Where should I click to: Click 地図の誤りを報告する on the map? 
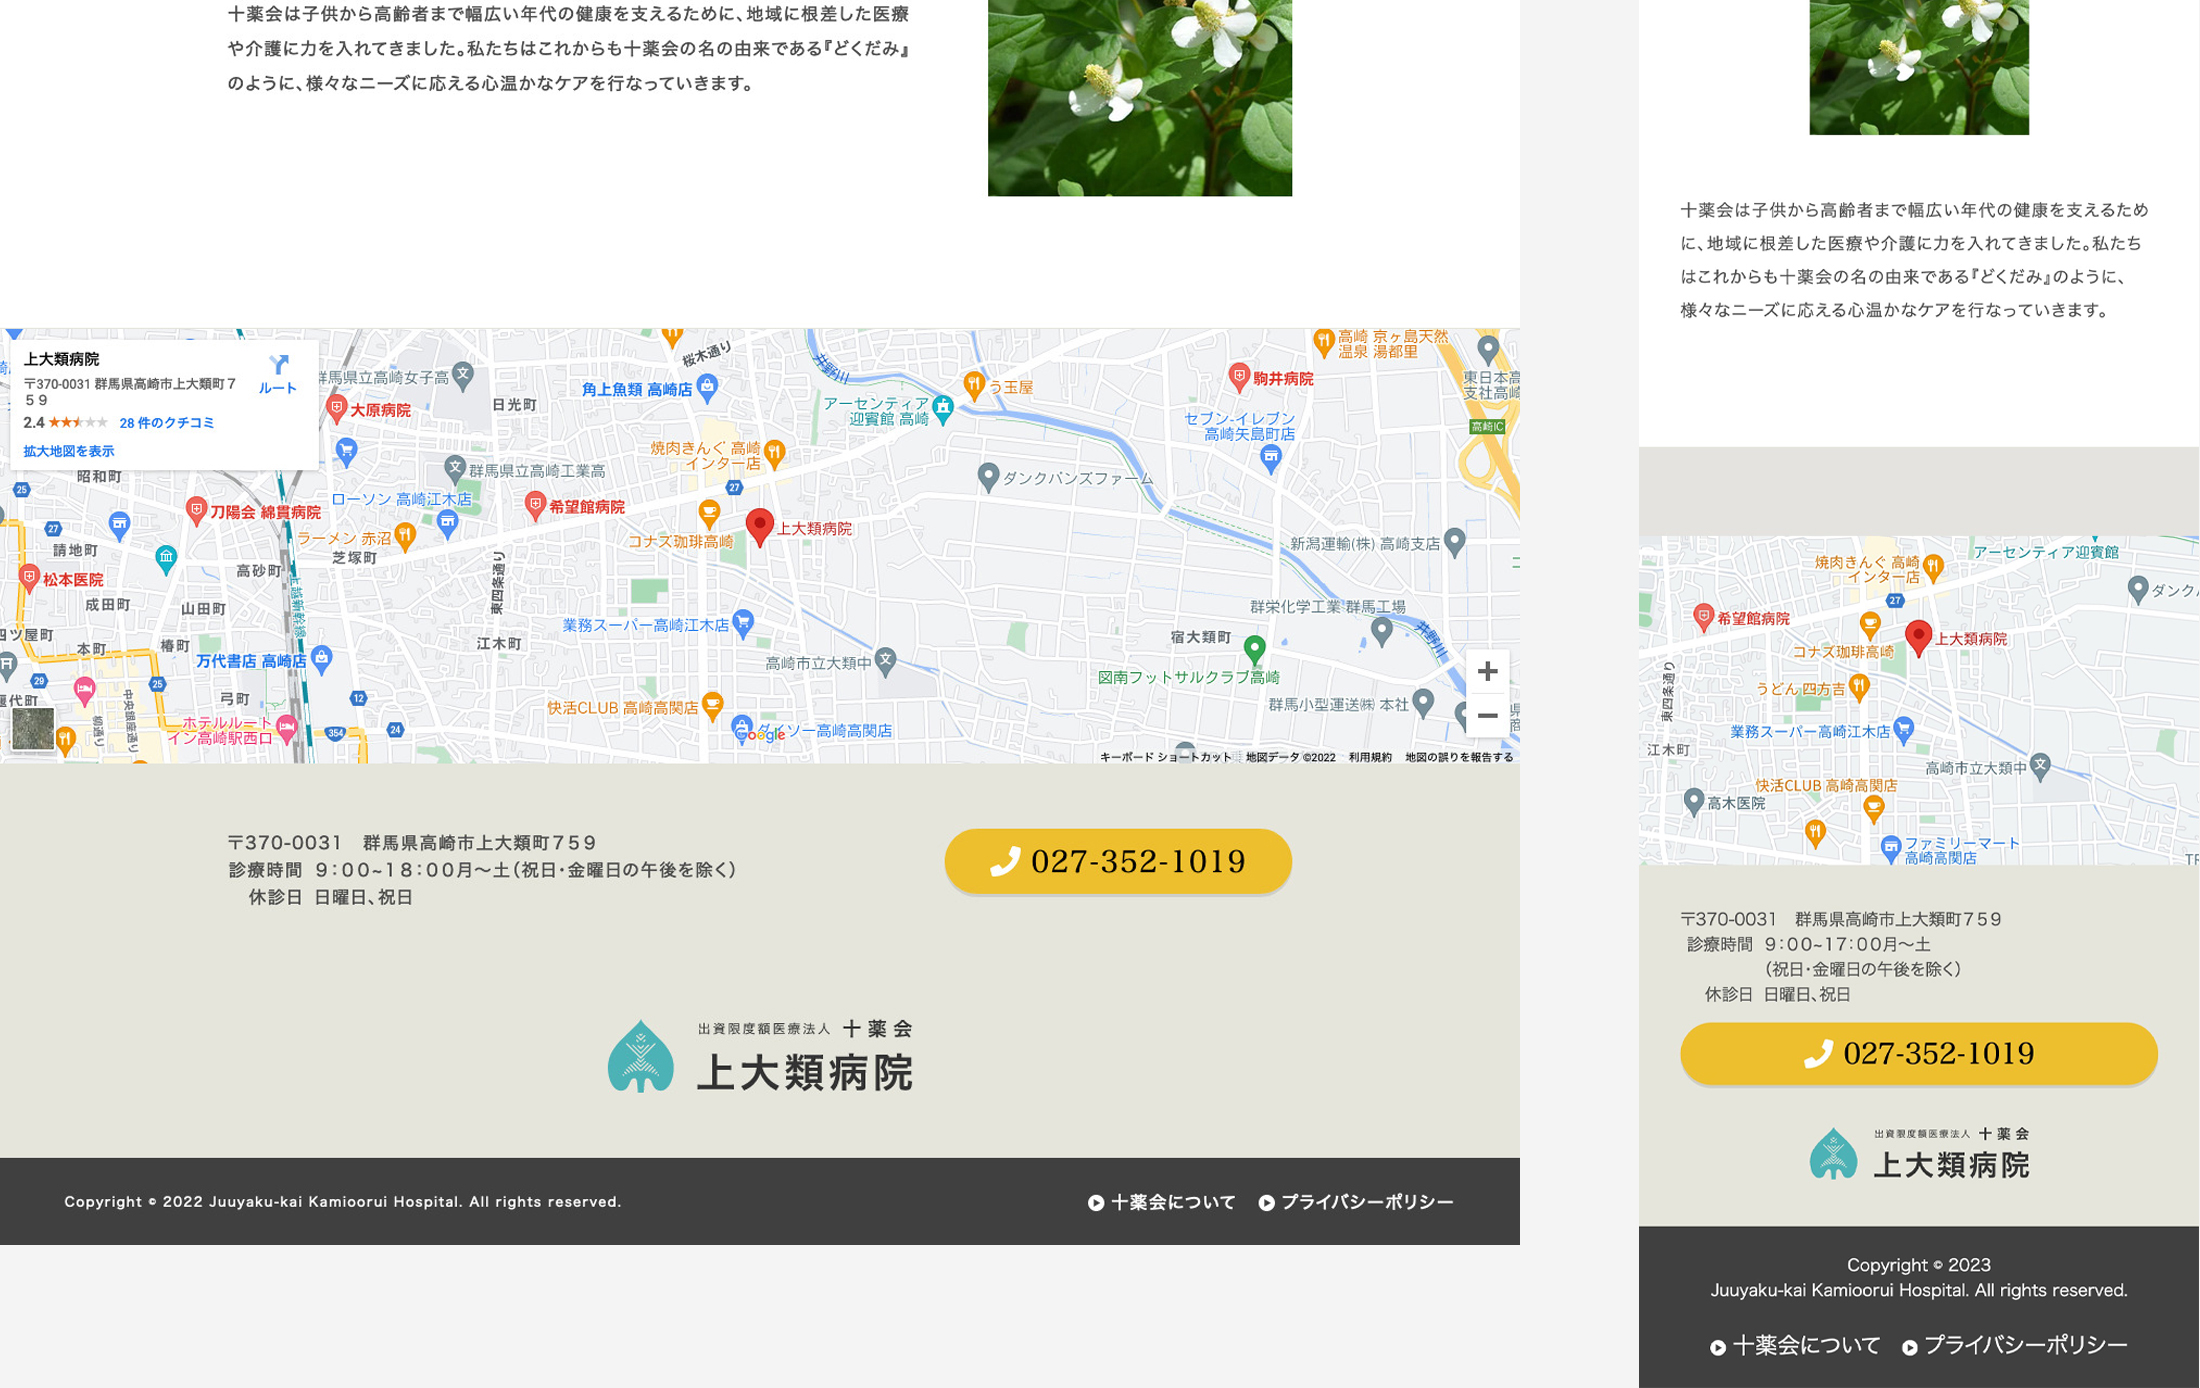click(x=1458, y=757)
